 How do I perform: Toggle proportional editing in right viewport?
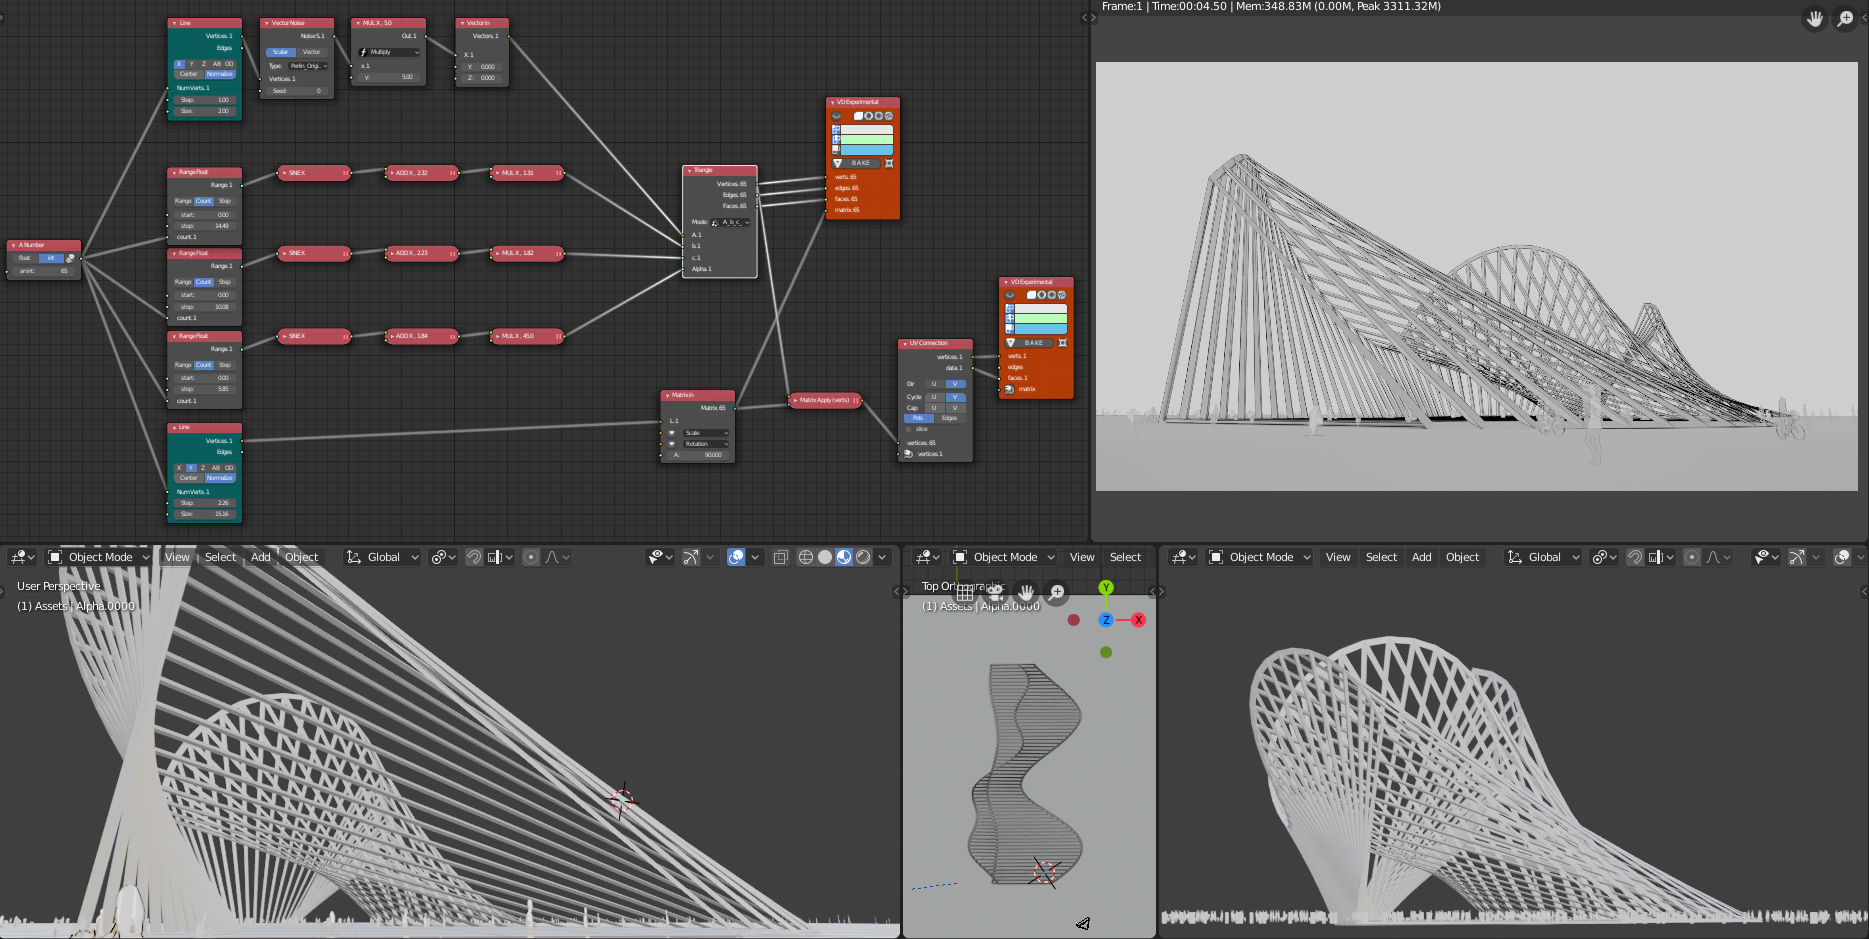click(x=1692, y=557)
